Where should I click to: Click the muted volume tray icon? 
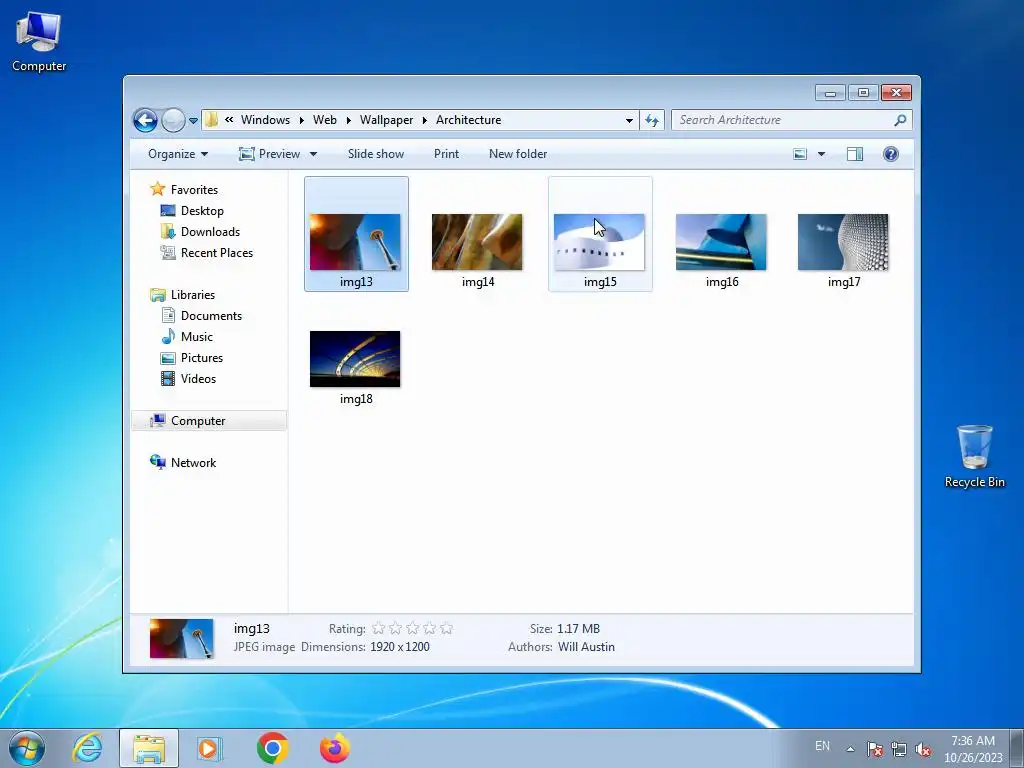pos(923,749)
